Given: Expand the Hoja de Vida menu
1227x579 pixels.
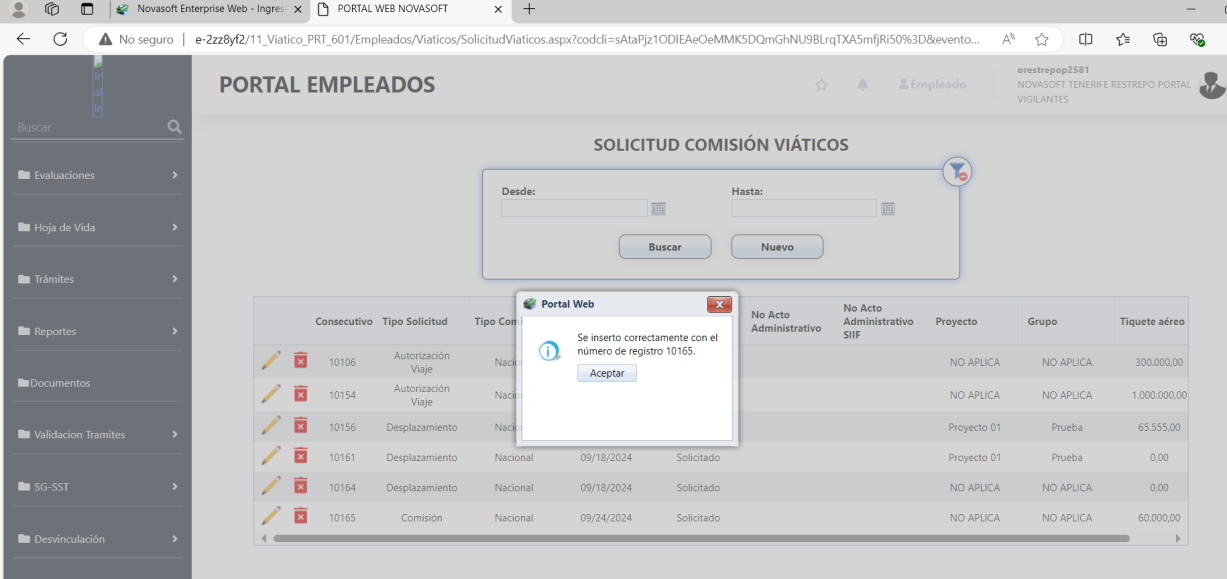Looking at the screenshot, I should [97, 227].
